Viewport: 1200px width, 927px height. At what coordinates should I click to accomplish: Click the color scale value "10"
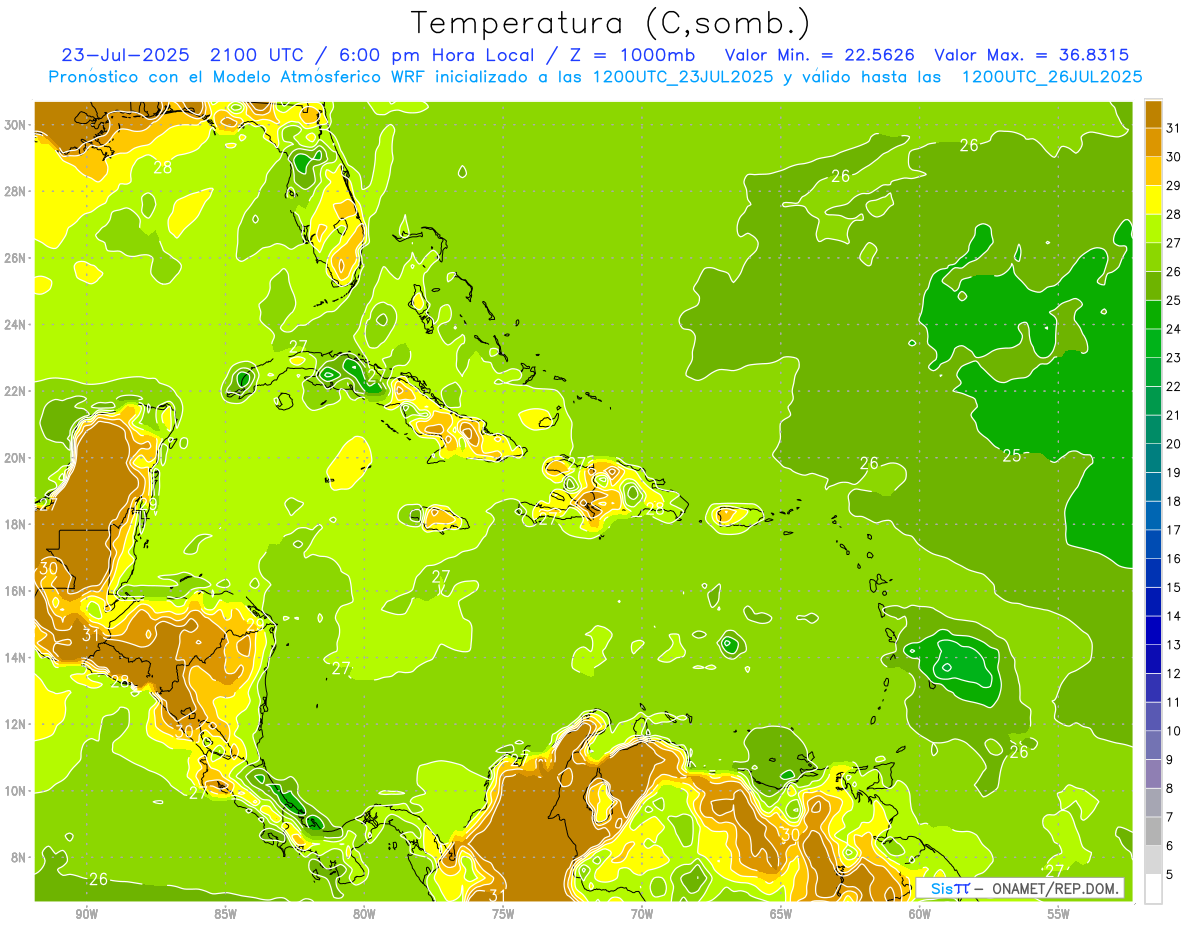click(x=1174, y=731)
